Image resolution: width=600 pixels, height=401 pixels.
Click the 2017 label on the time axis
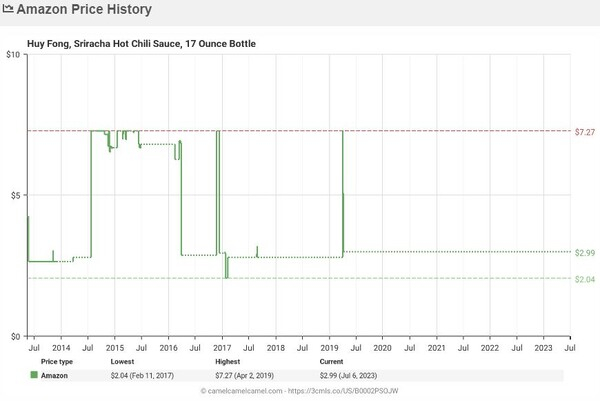pos(221,347)
